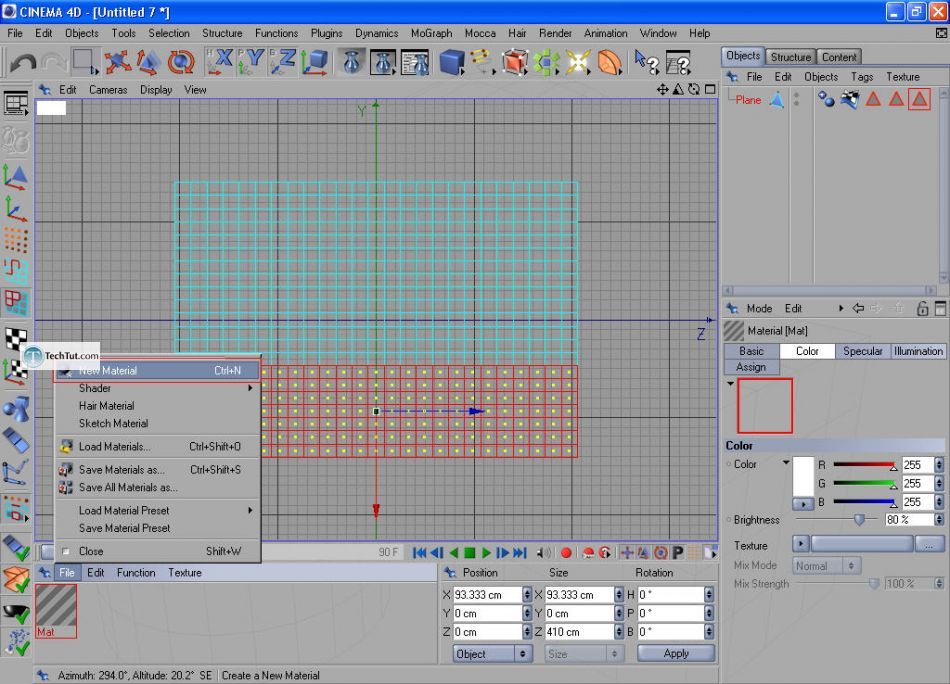
Task: Click the Make Editable sidebar icon
Action: [x=16, y=141]
